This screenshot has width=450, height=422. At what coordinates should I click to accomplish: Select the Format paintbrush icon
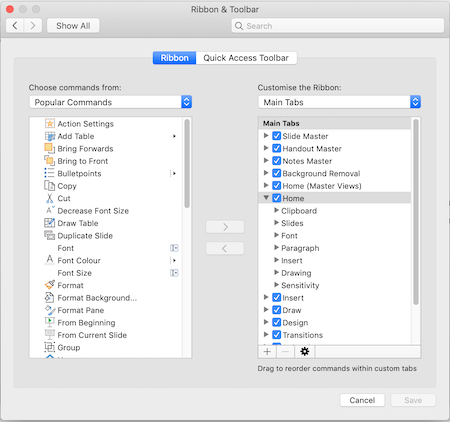pos(50,285)
